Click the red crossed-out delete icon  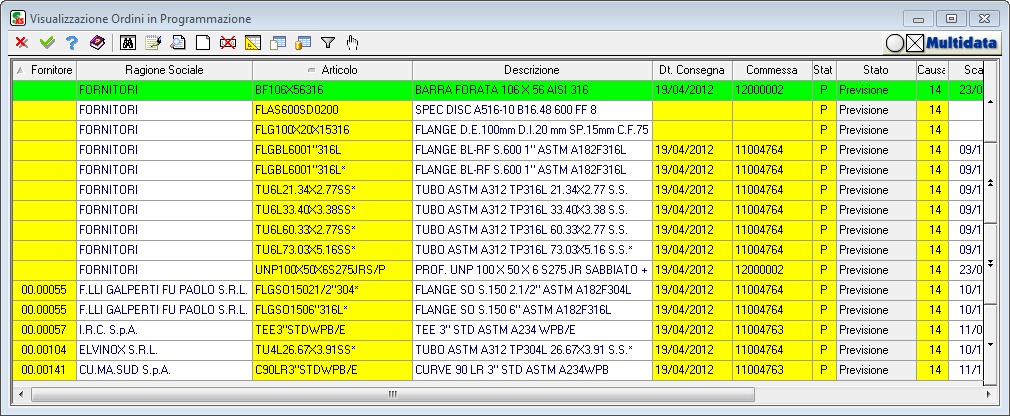pyautogui.click(x=228, y=42)
